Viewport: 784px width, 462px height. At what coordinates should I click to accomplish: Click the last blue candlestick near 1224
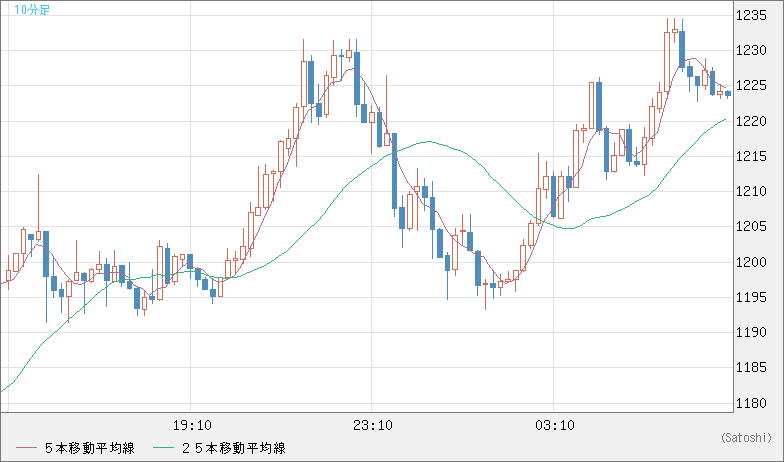pos(728,94)
